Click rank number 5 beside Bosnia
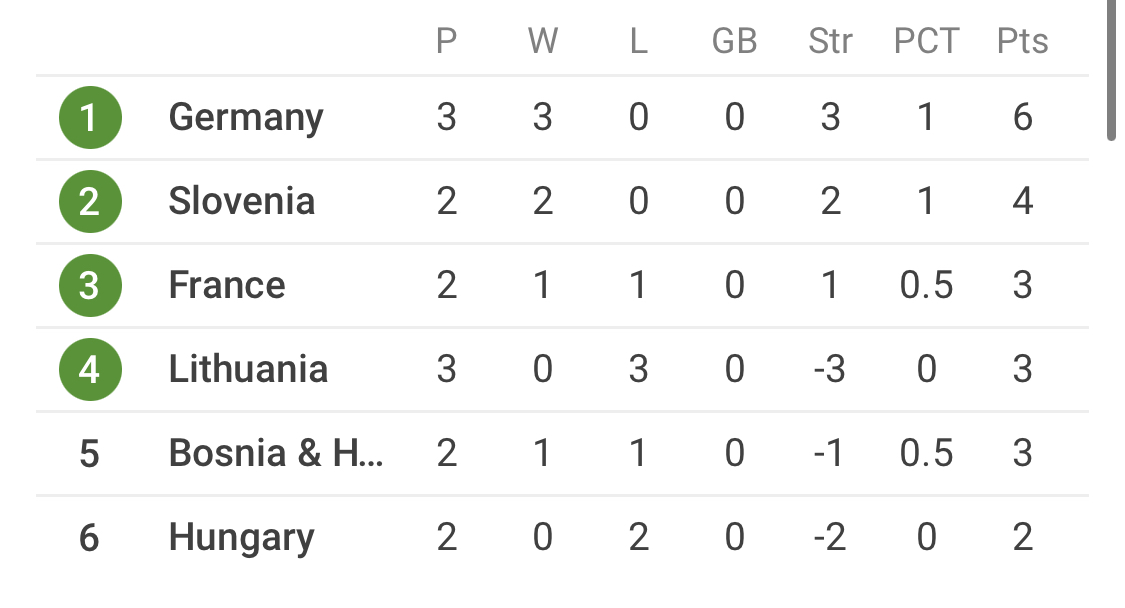The width and height of the screenshot is (1125, 608). pyautogui.click(x=89, y=454)
